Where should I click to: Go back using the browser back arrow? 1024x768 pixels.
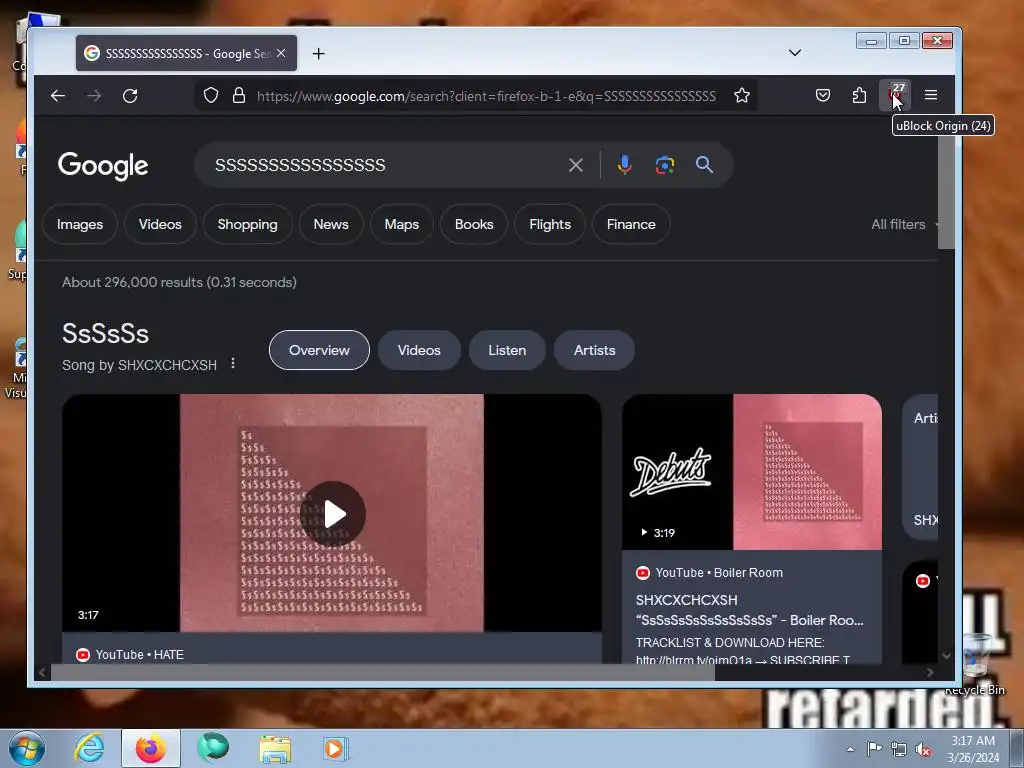(x=58, y=96)
